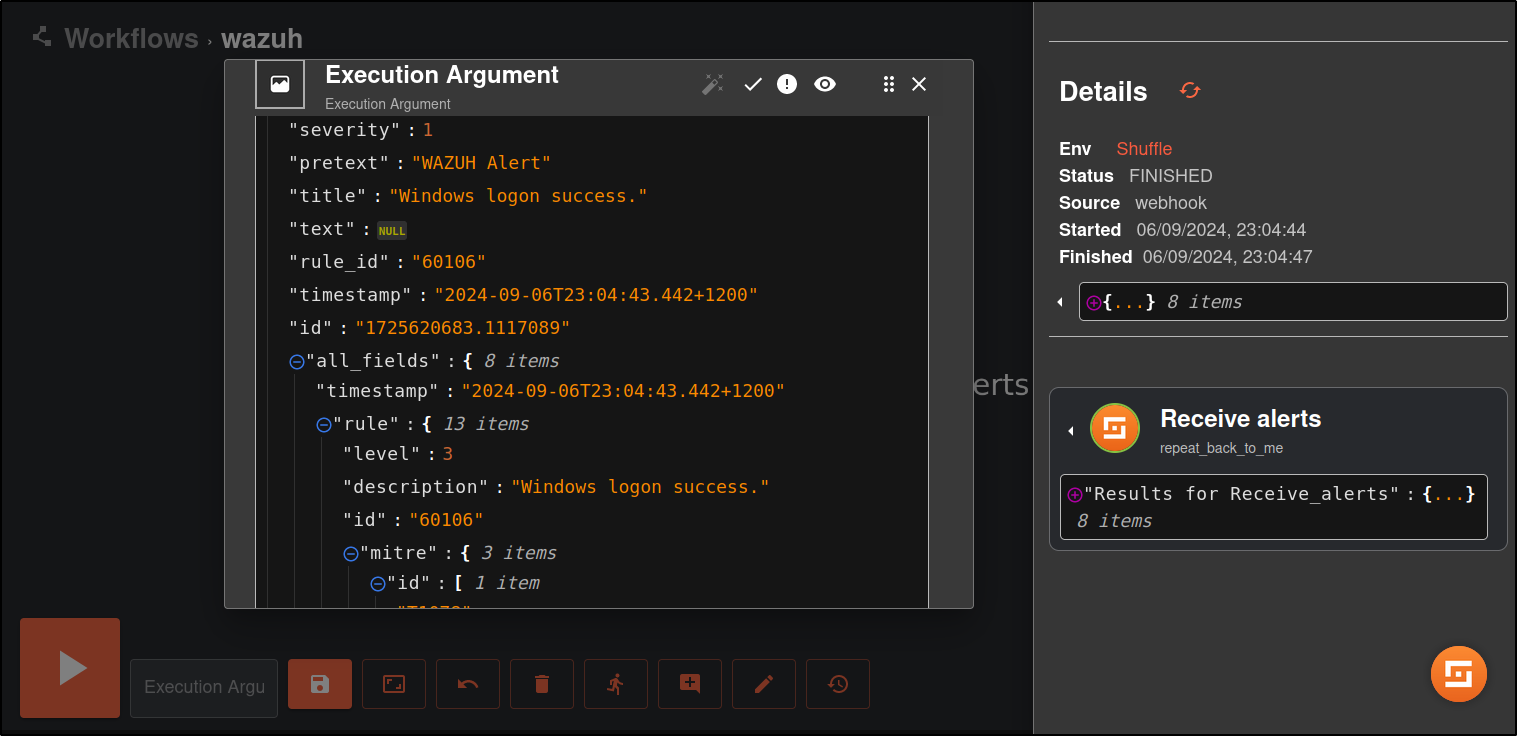
Task: Show executions with the running-person icon
Action: point(616,684)
